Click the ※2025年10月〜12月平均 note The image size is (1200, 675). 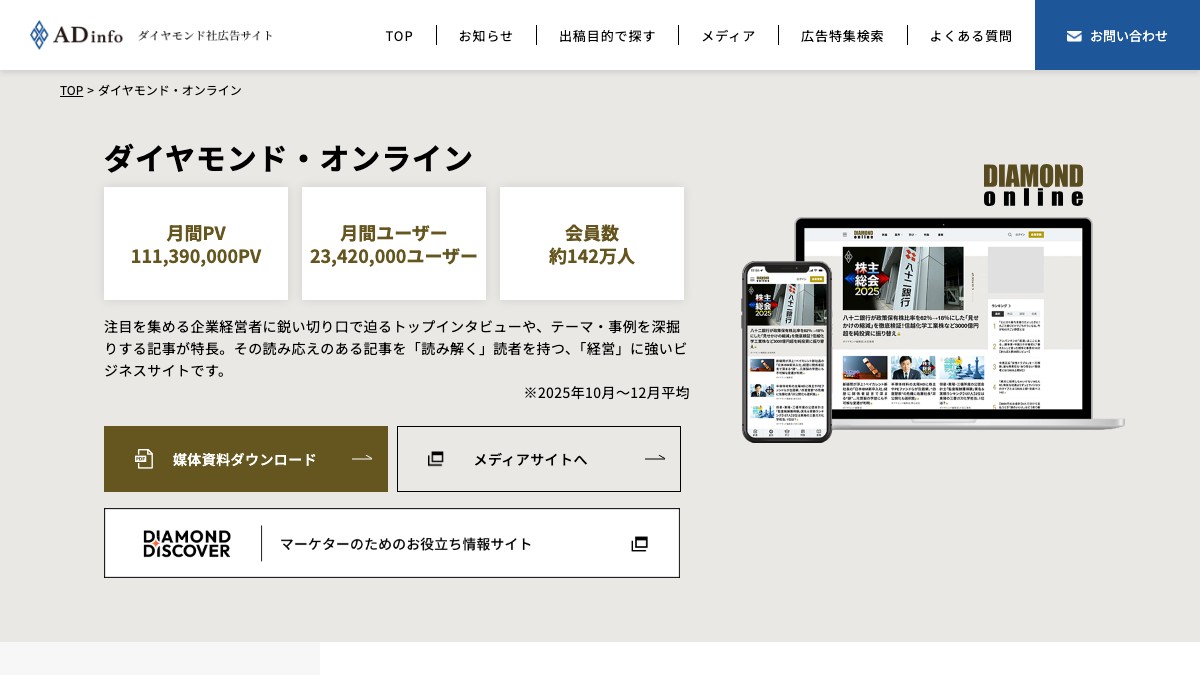[x=606, y=392]
